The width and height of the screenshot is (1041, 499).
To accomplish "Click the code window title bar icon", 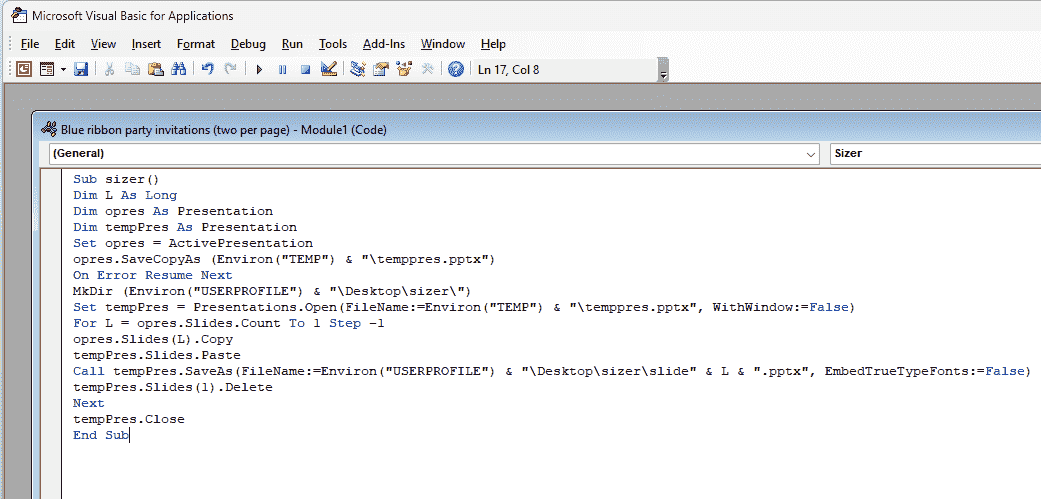I will [48, 129].
